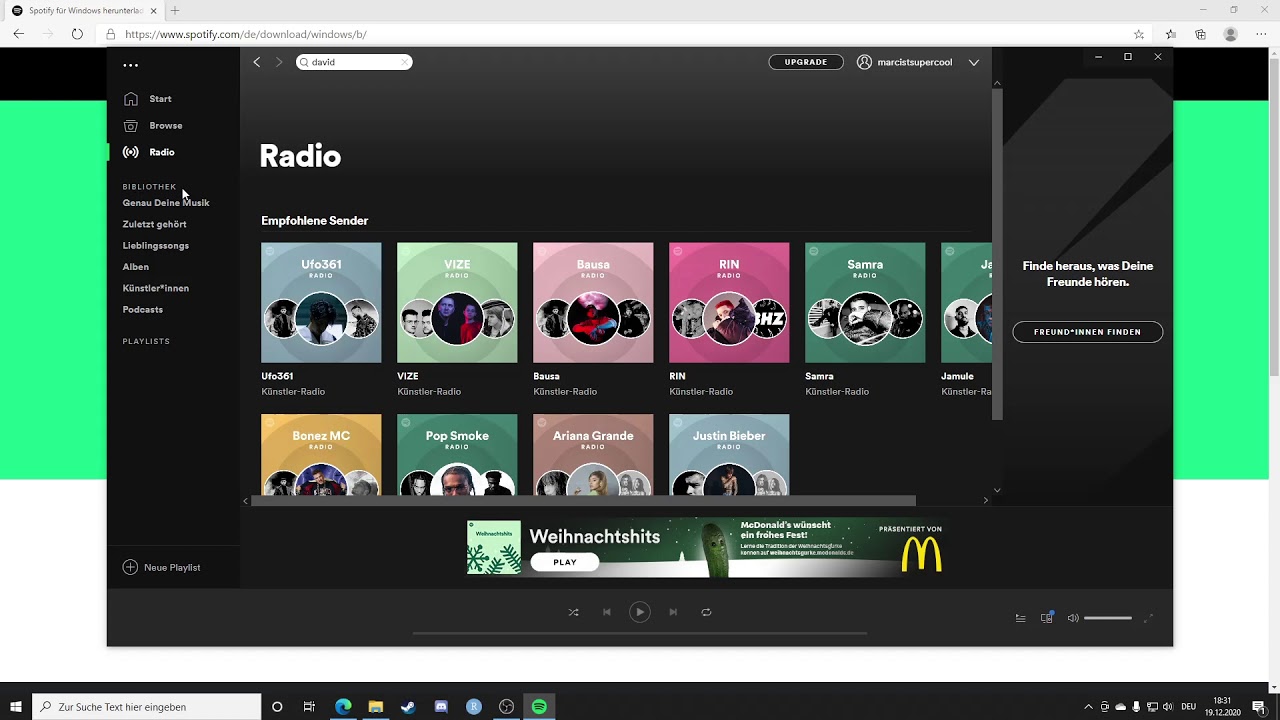Image resolution: width=1280 pixels, height=720 pixels.
Task: Click the browser address bar URL
Action: point(246,34)
